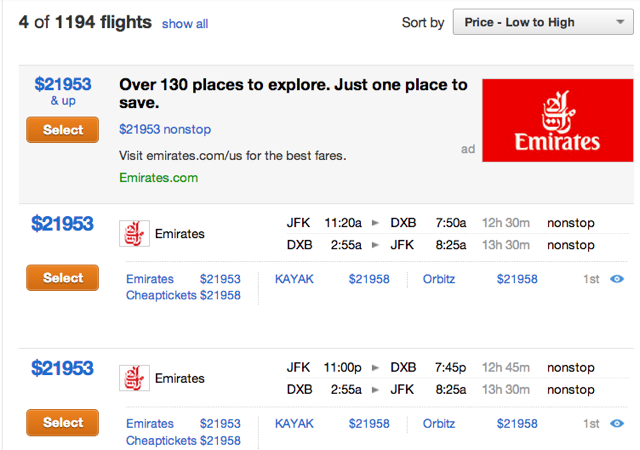Open the green Emirates.com link

coord(158,178)
